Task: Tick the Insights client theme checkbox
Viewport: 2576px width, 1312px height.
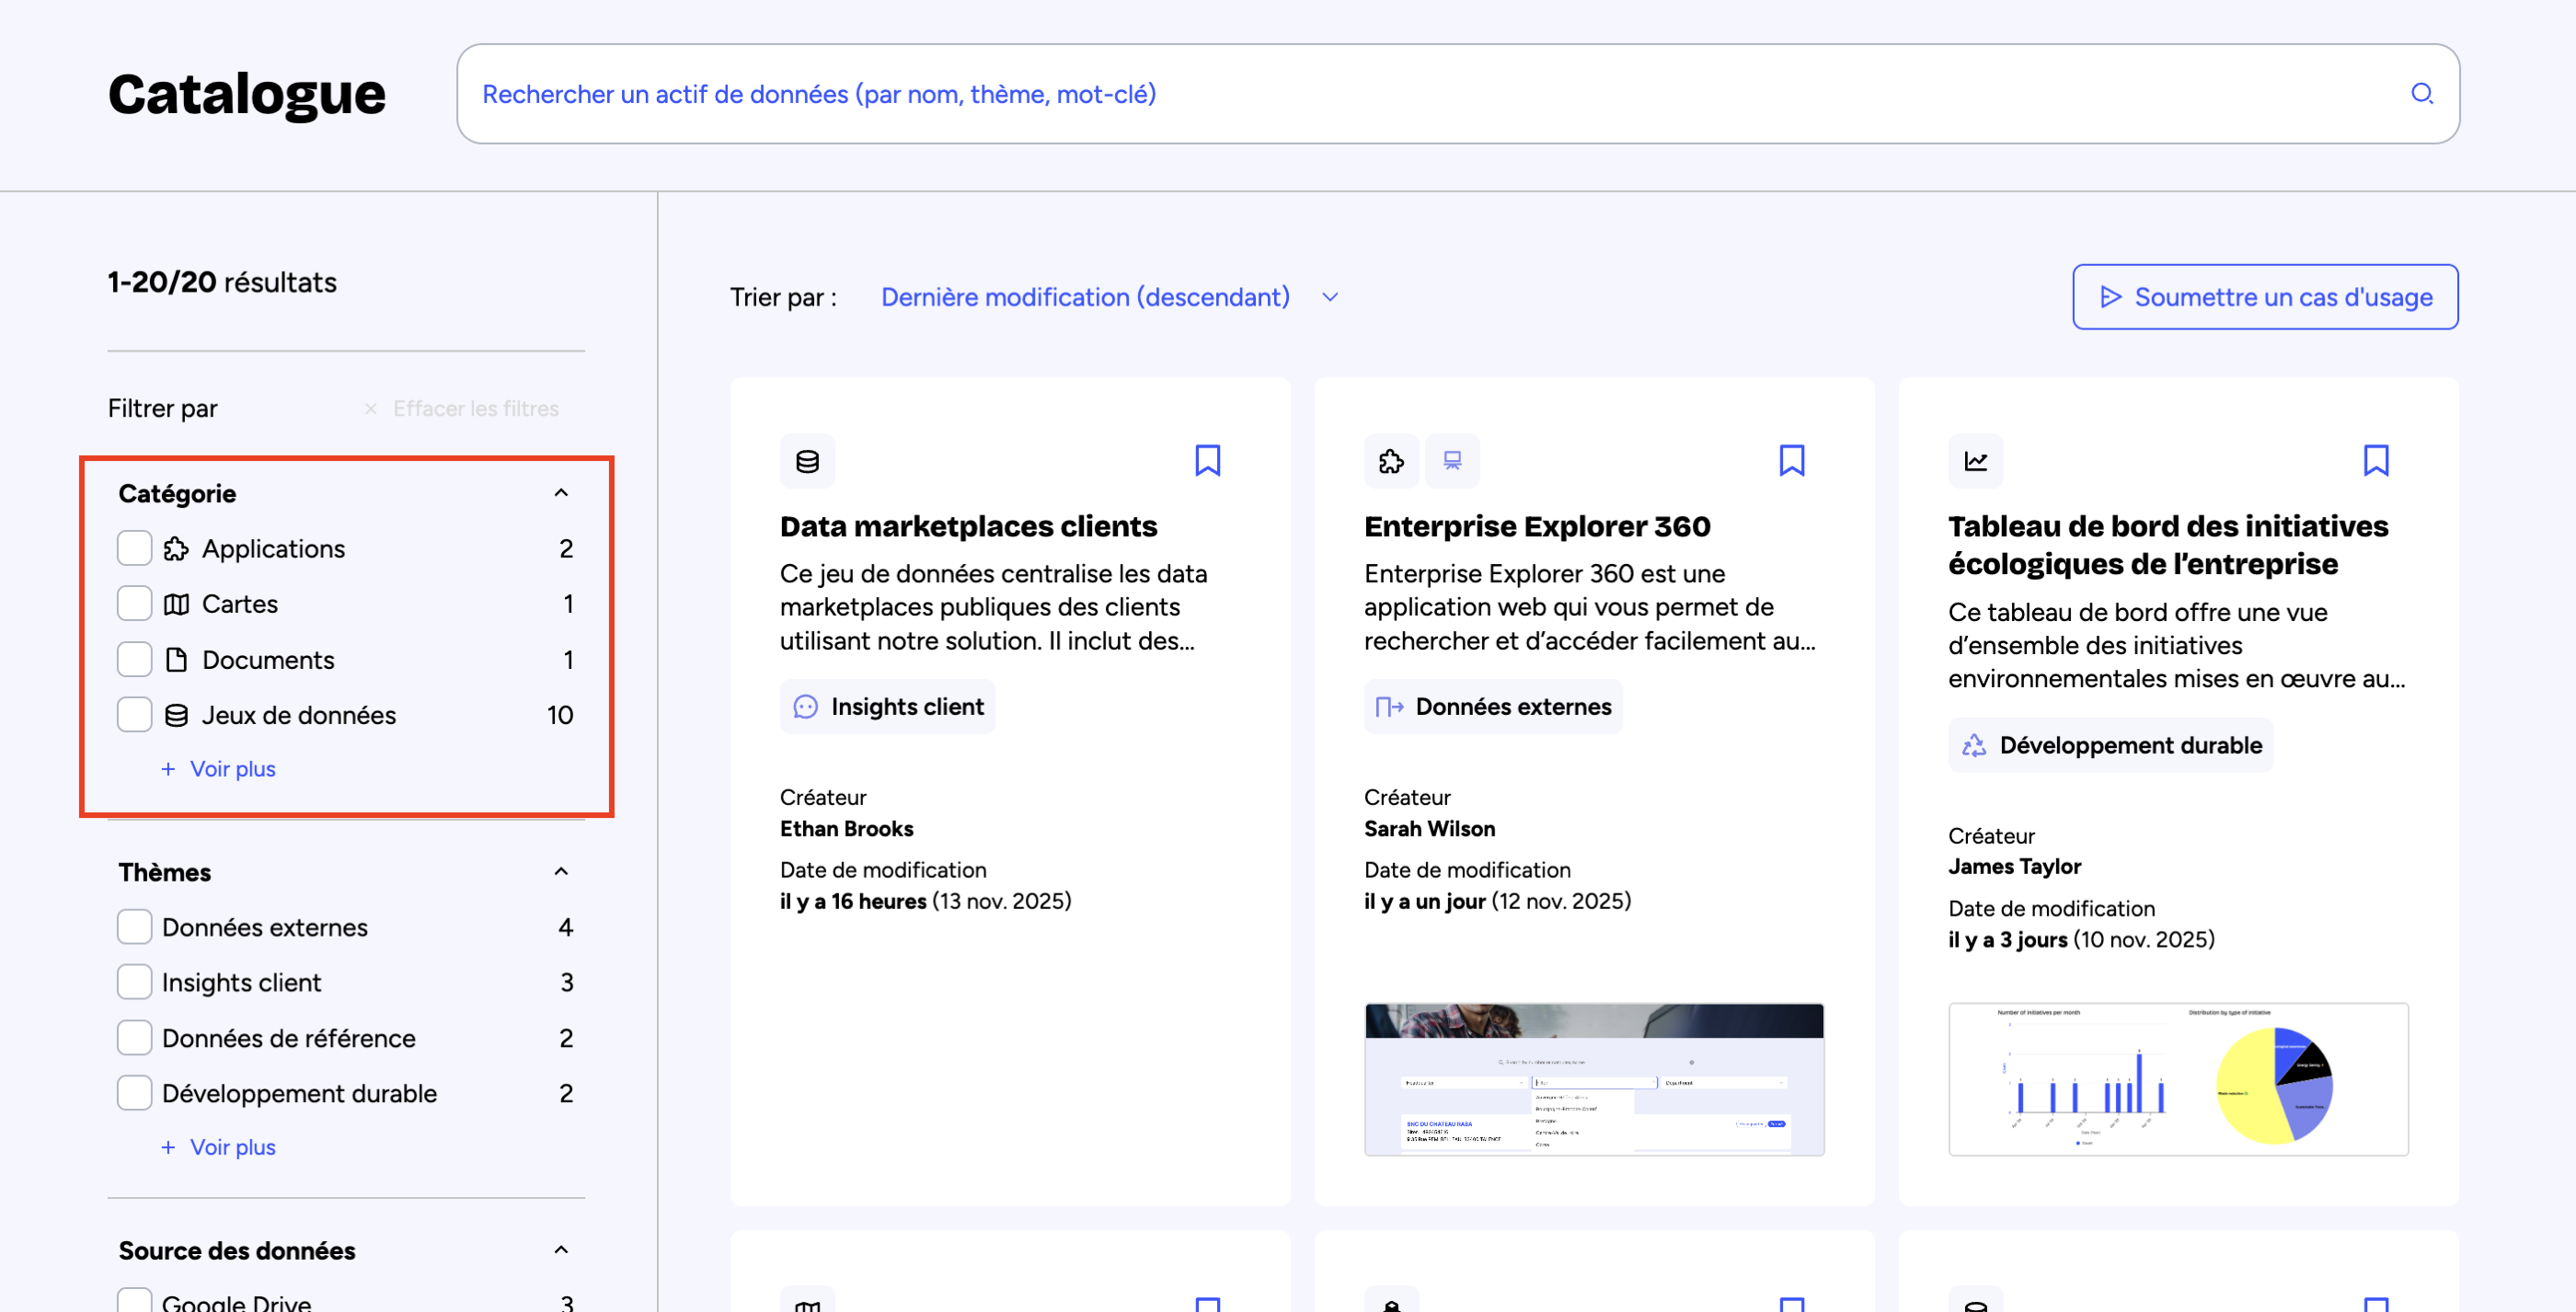Action: pos(134,982)
